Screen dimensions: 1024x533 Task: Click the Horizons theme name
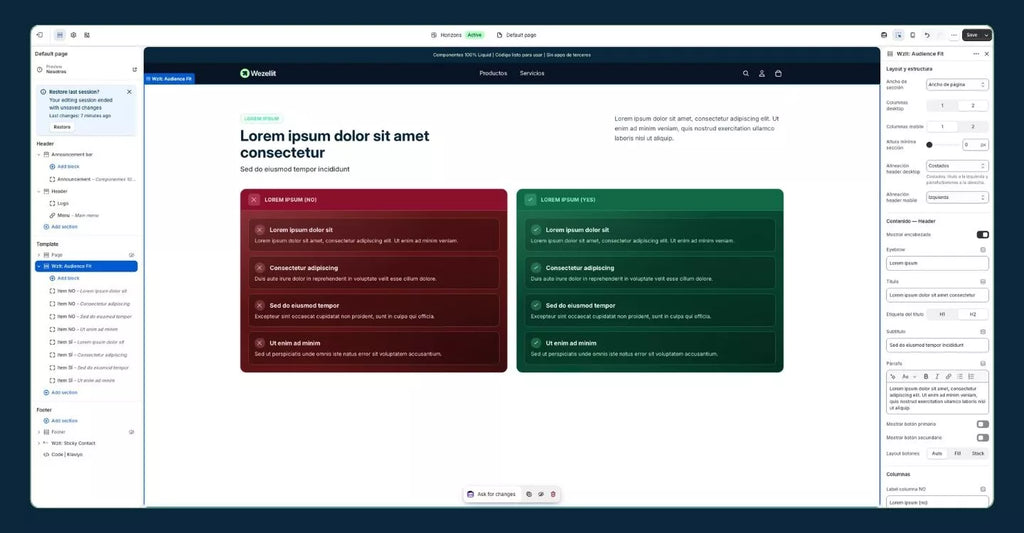451,35
